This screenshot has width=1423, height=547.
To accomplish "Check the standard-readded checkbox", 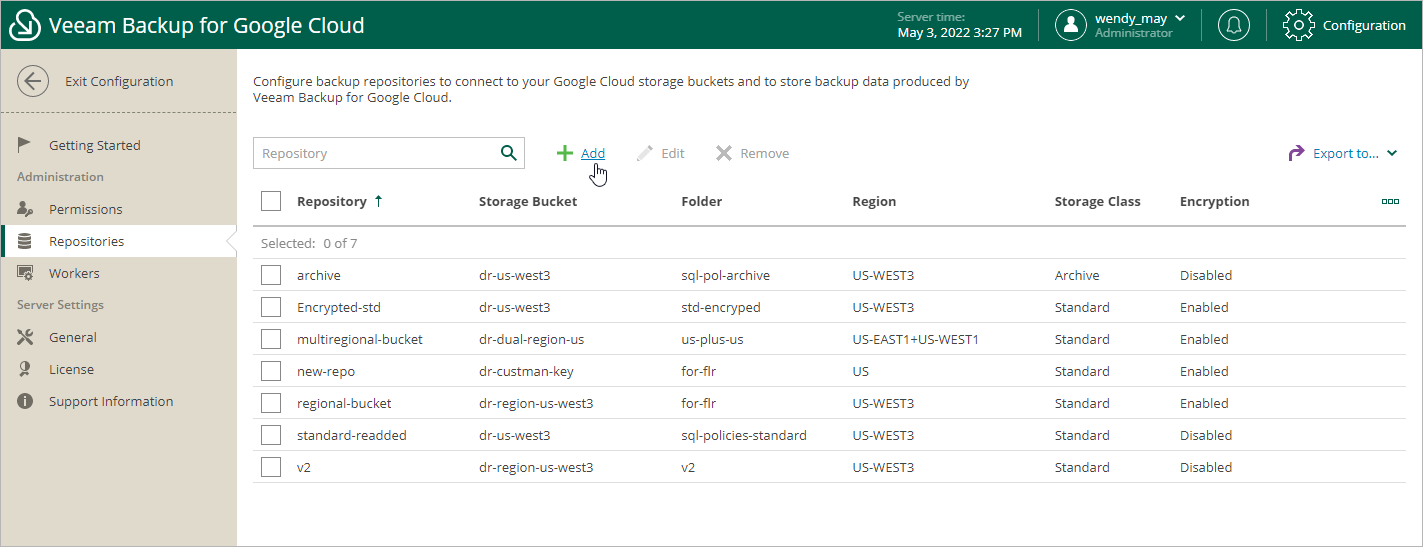I will point(271,435).
